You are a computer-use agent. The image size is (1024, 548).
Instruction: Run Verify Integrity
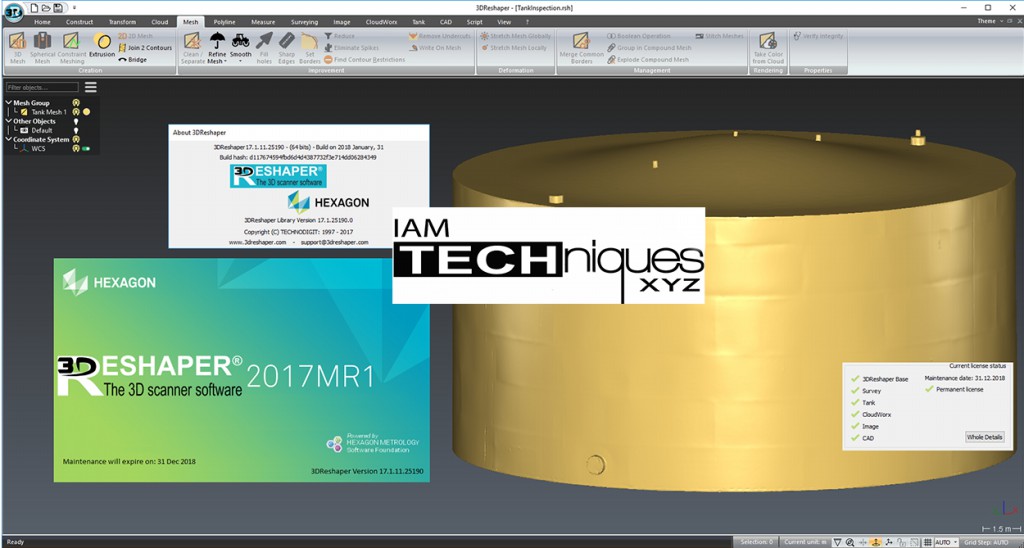tap(818, 36)
